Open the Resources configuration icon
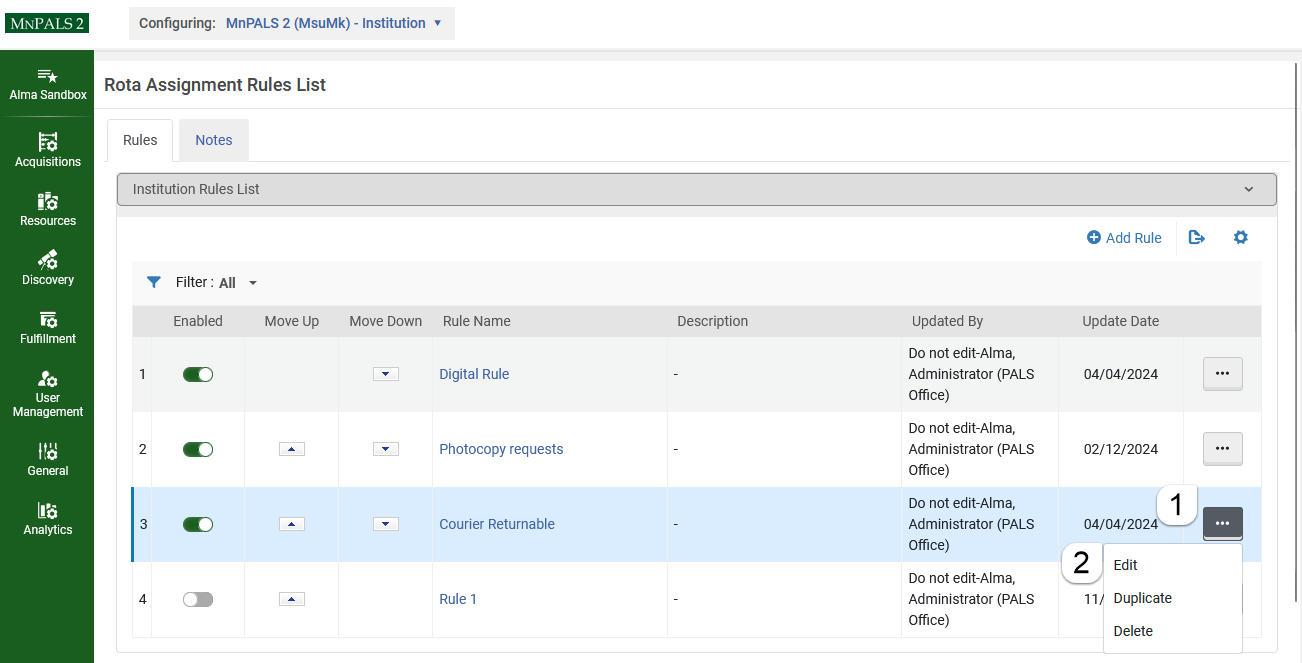The width and height of the screenshot is (1302, 663). 47,202
